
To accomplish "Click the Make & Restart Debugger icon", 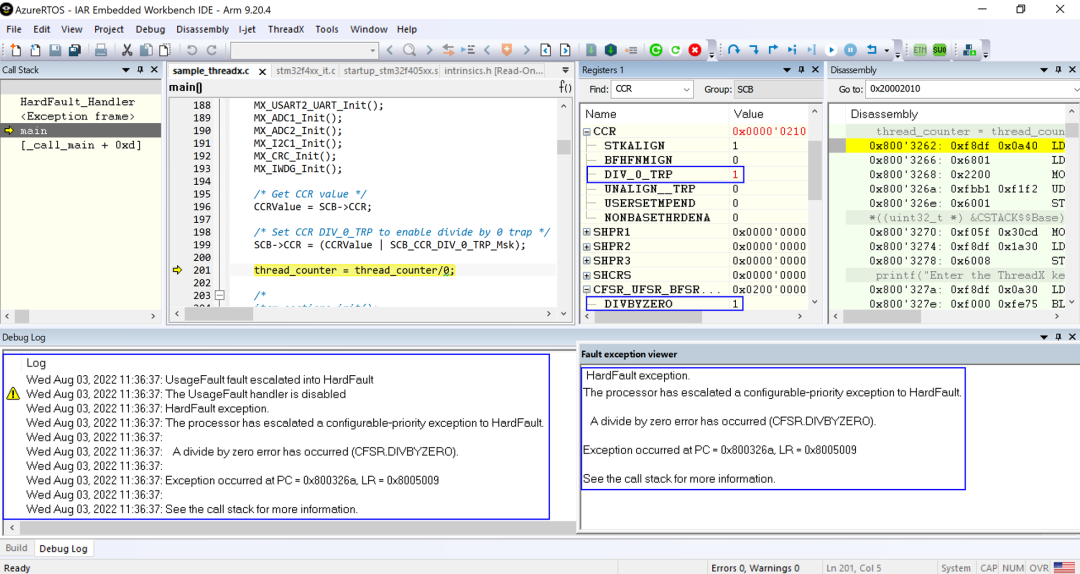I will (656, 50).
